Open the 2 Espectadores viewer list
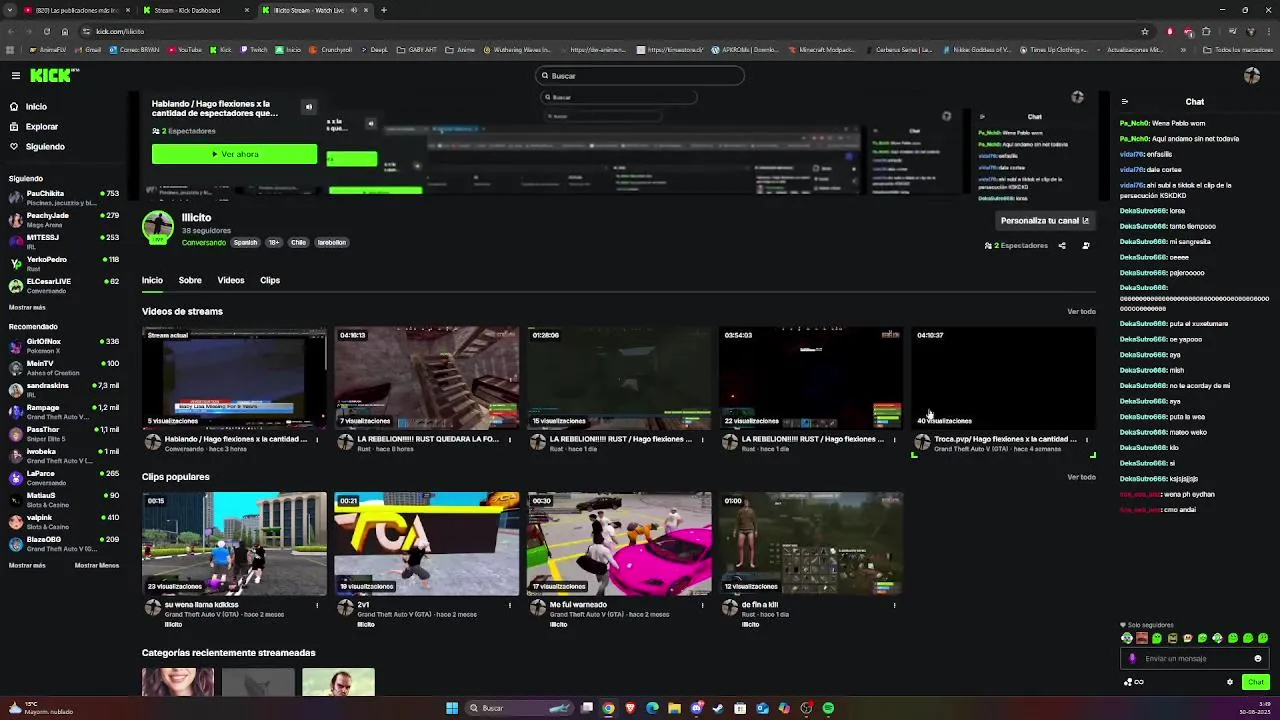The image size is (1280, 720). pyautogui.click(x=1016, y=245)
